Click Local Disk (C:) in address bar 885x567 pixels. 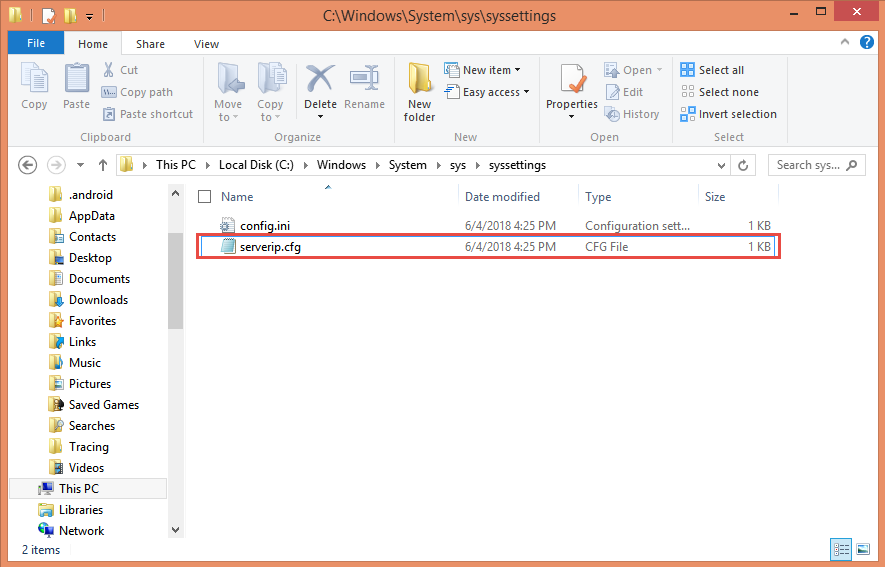pyautogui.click(x=256, y=165)
